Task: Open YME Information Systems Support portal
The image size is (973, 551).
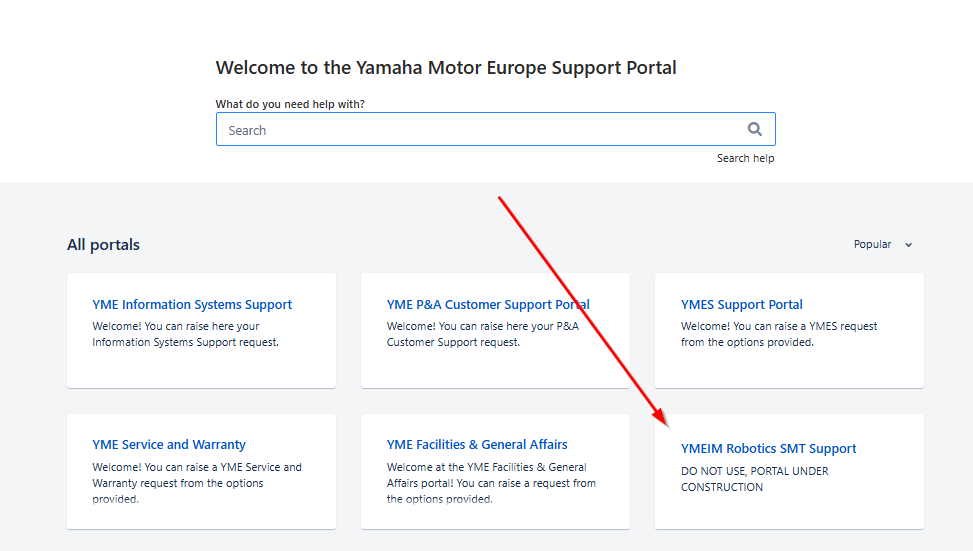Action: [192, 305]
